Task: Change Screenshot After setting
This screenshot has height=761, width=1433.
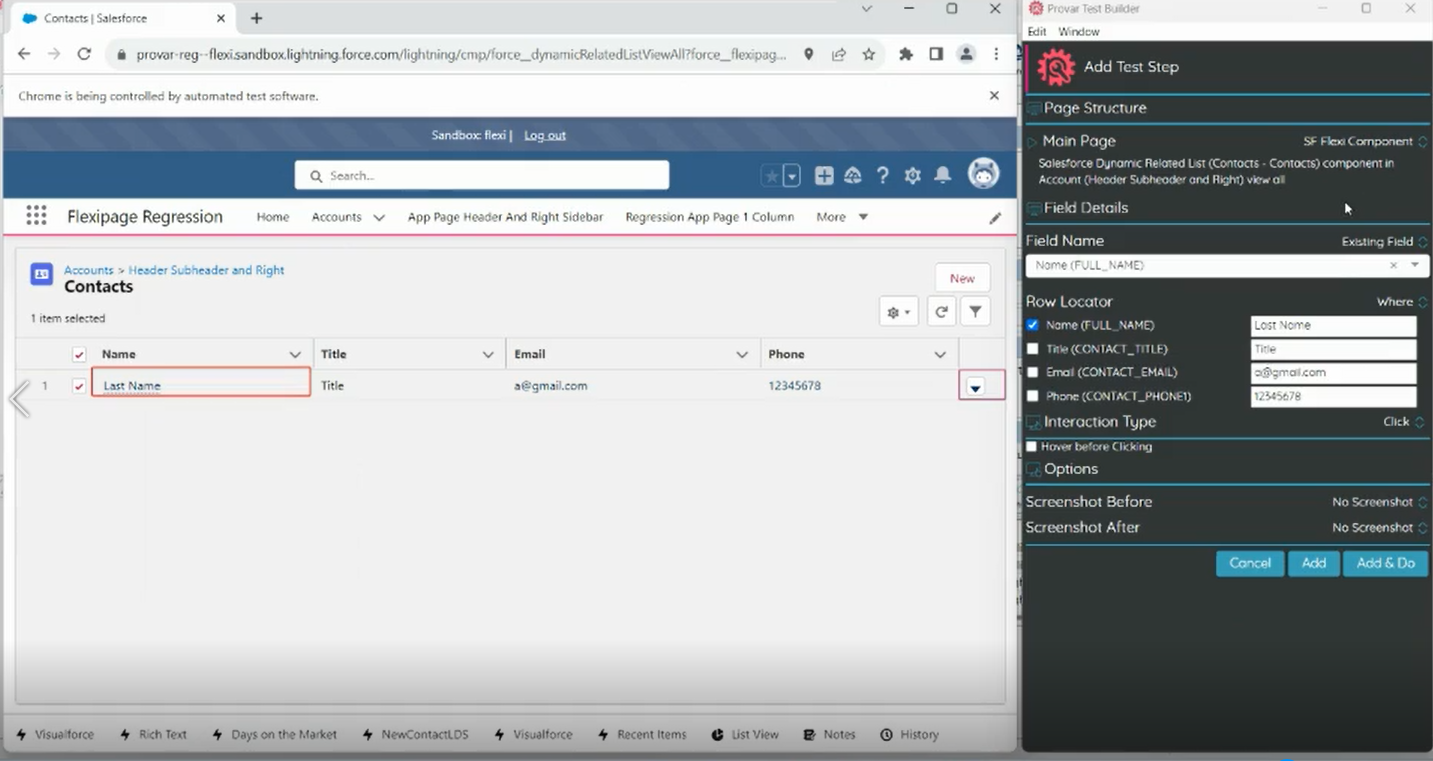Action: 1379,527
